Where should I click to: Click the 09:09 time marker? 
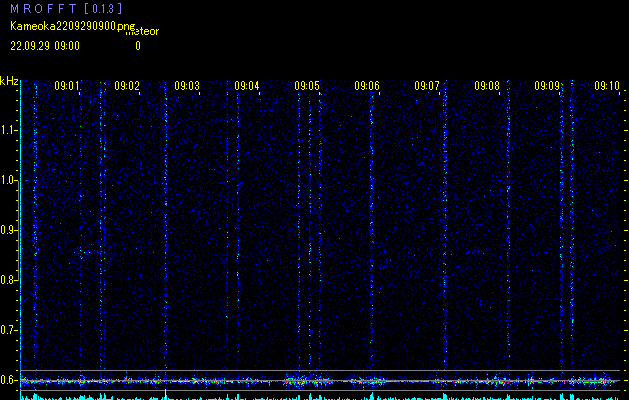[546, 86]
